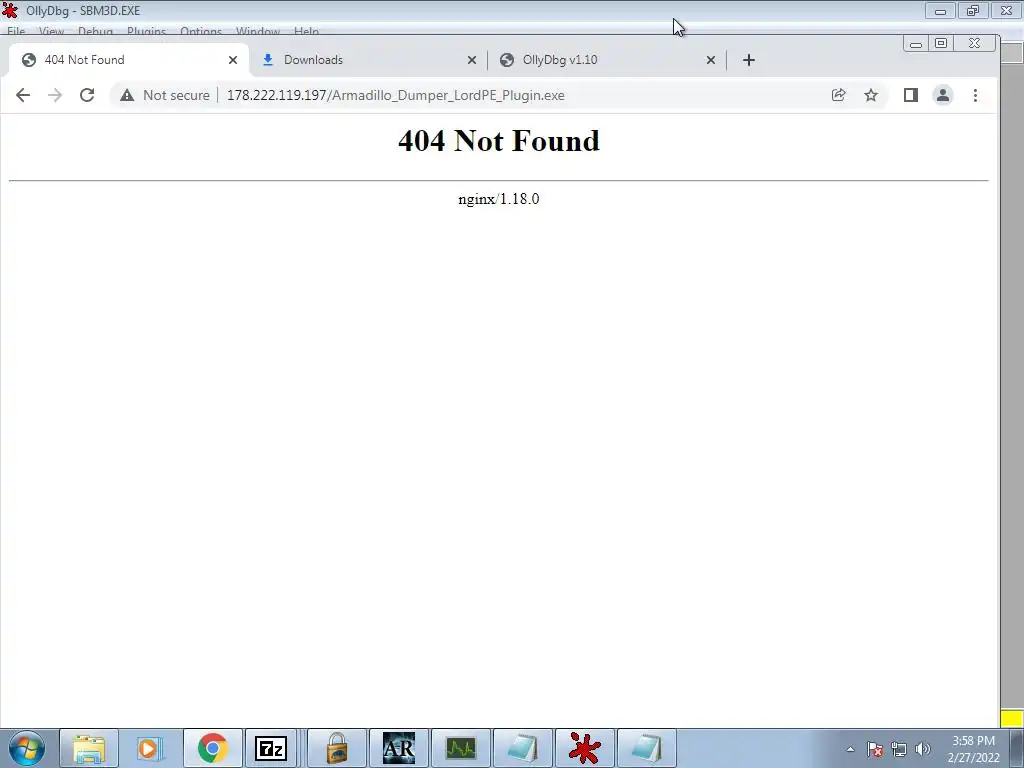Switch to the Downloads tab
The height and width of the screenshot is (768, 1024).
369,60
